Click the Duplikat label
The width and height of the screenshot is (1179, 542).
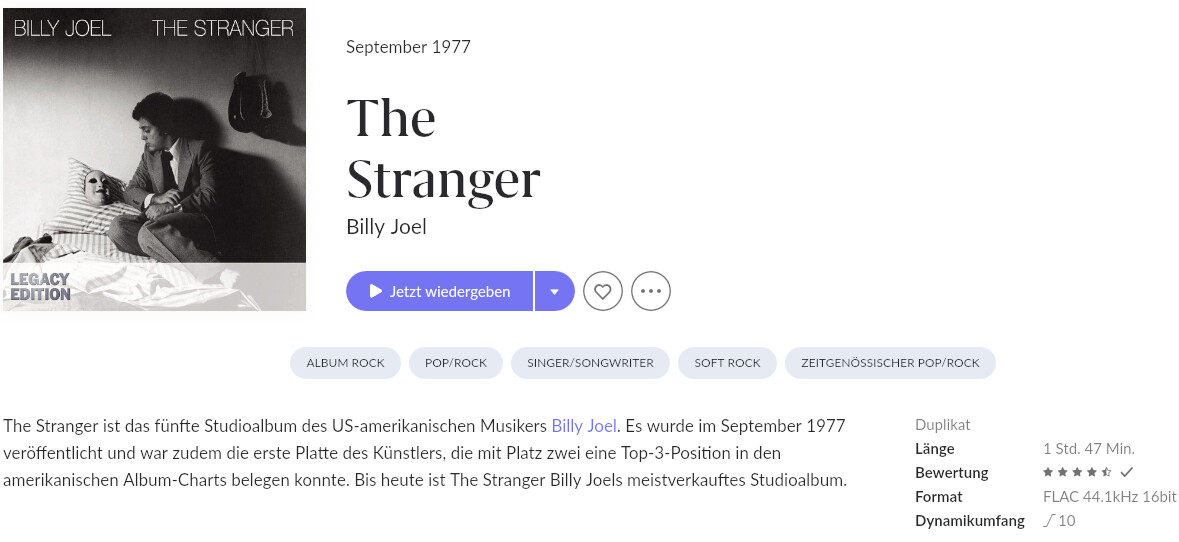(x=943, y=425)
